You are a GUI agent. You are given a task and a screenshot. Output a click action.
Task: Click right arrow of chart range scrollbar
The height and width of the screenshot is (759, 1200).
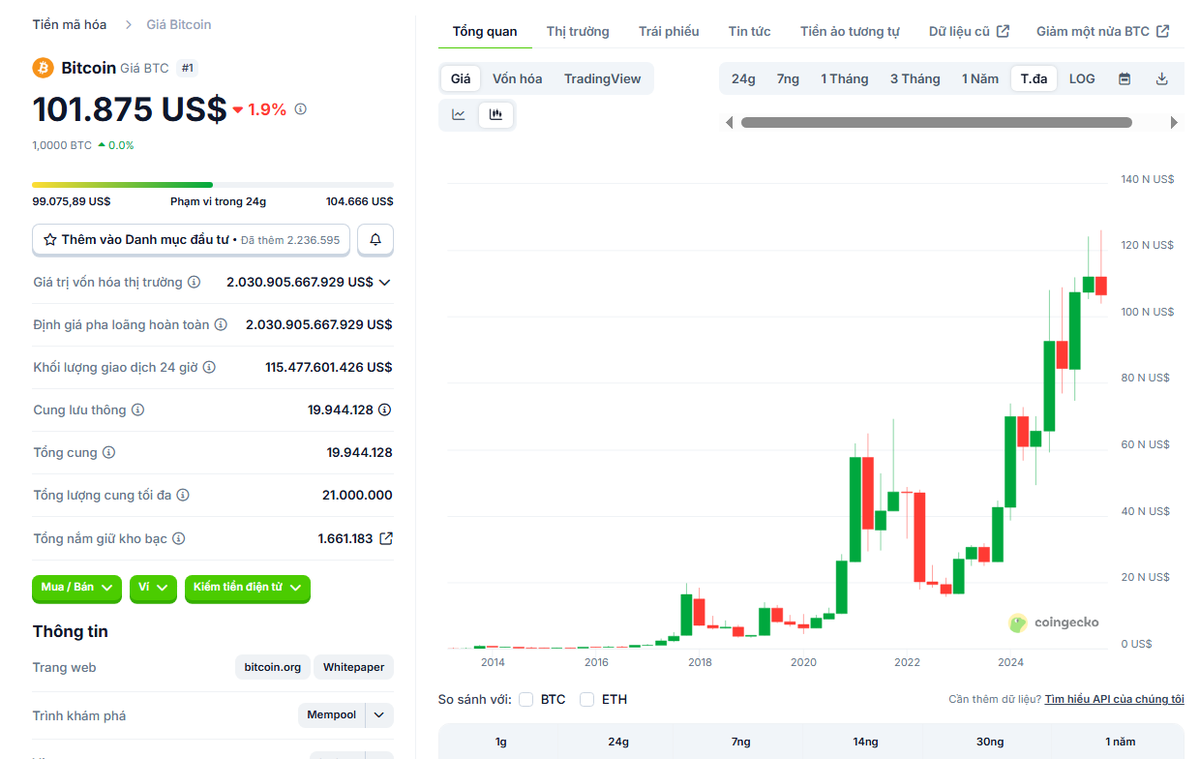1174,123
